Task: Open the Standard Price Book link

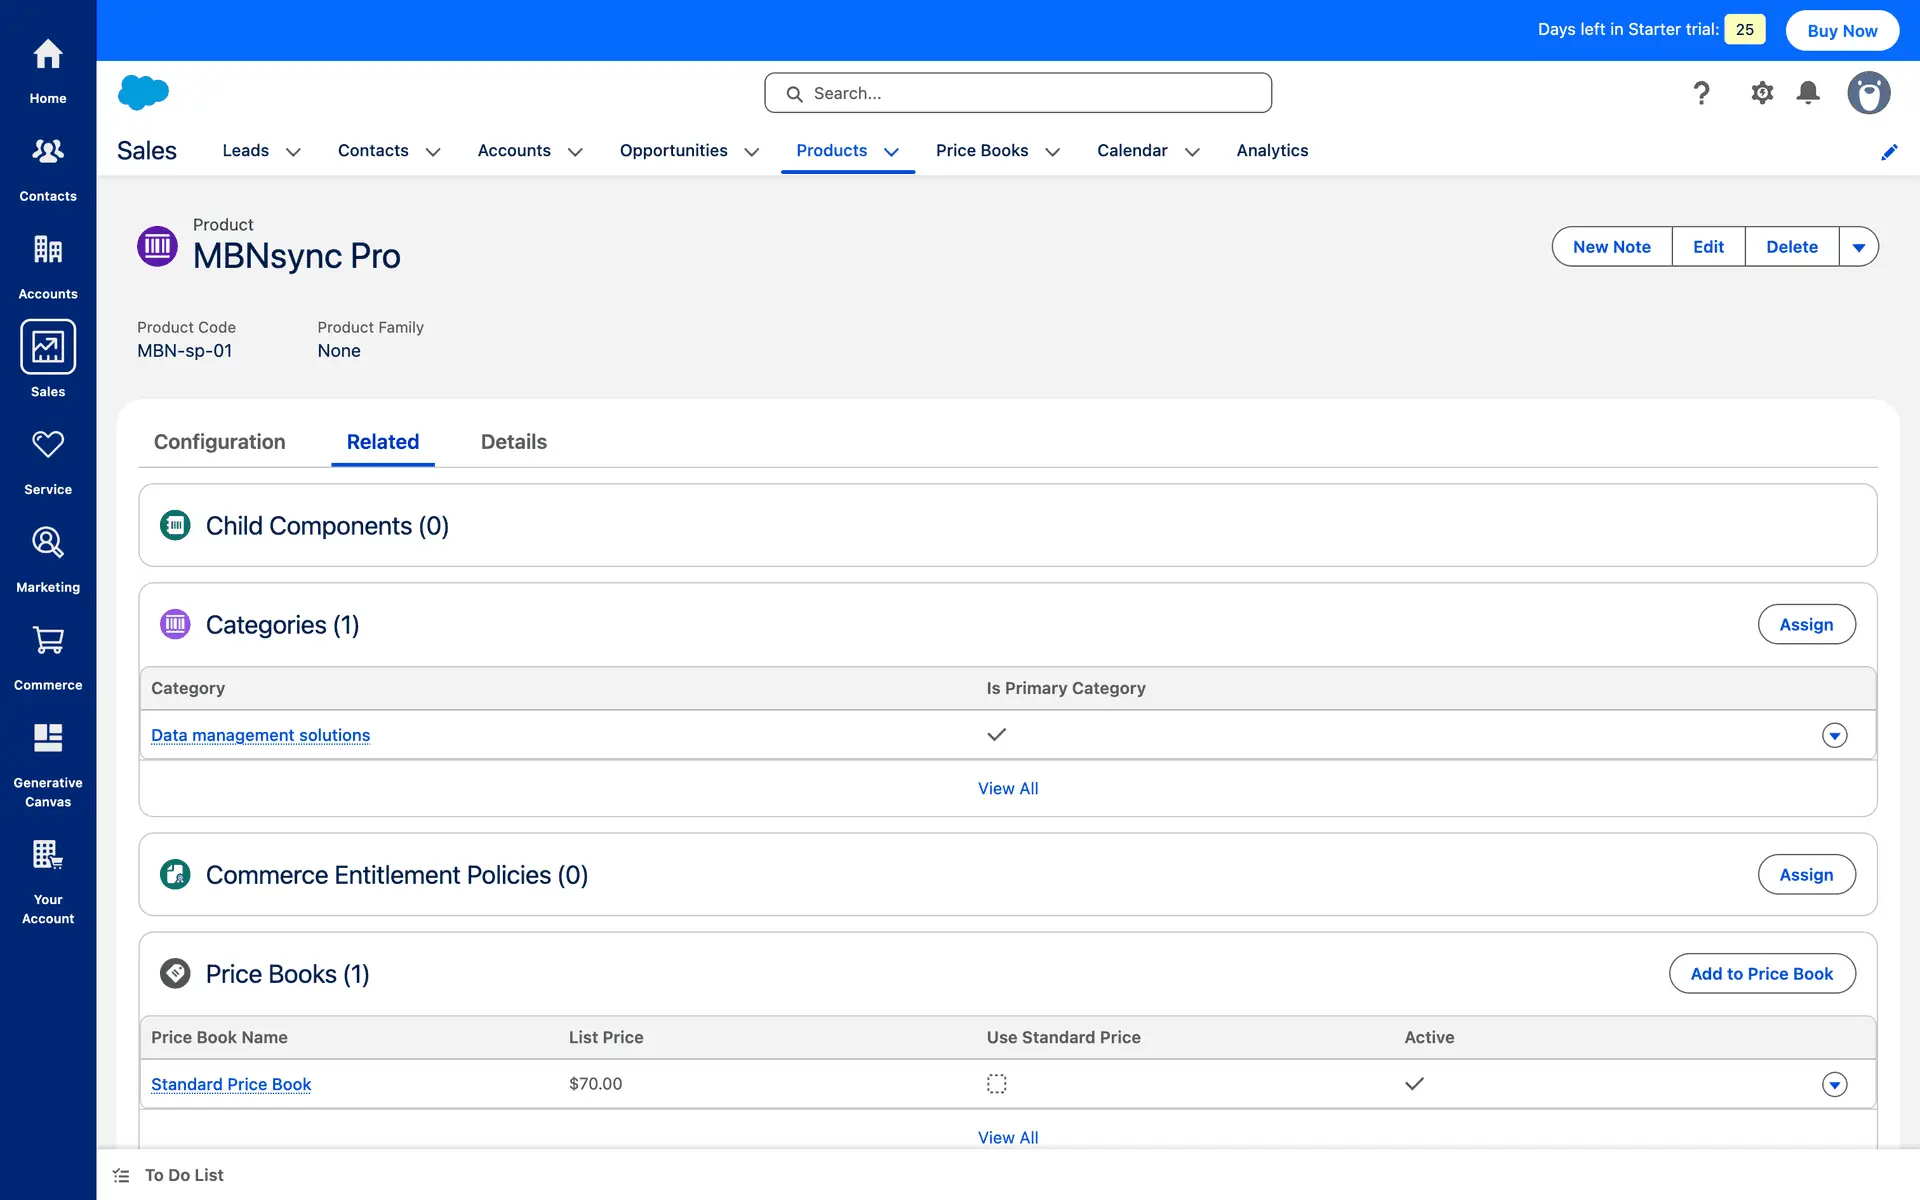Action: (x=231, y=1085)
